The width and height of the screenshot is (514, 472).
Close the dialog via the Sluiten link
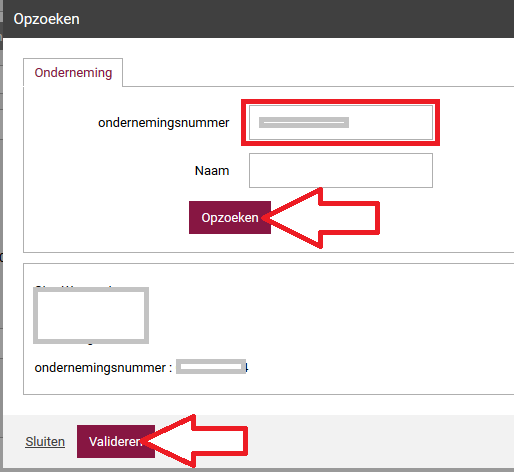point(45,441)
